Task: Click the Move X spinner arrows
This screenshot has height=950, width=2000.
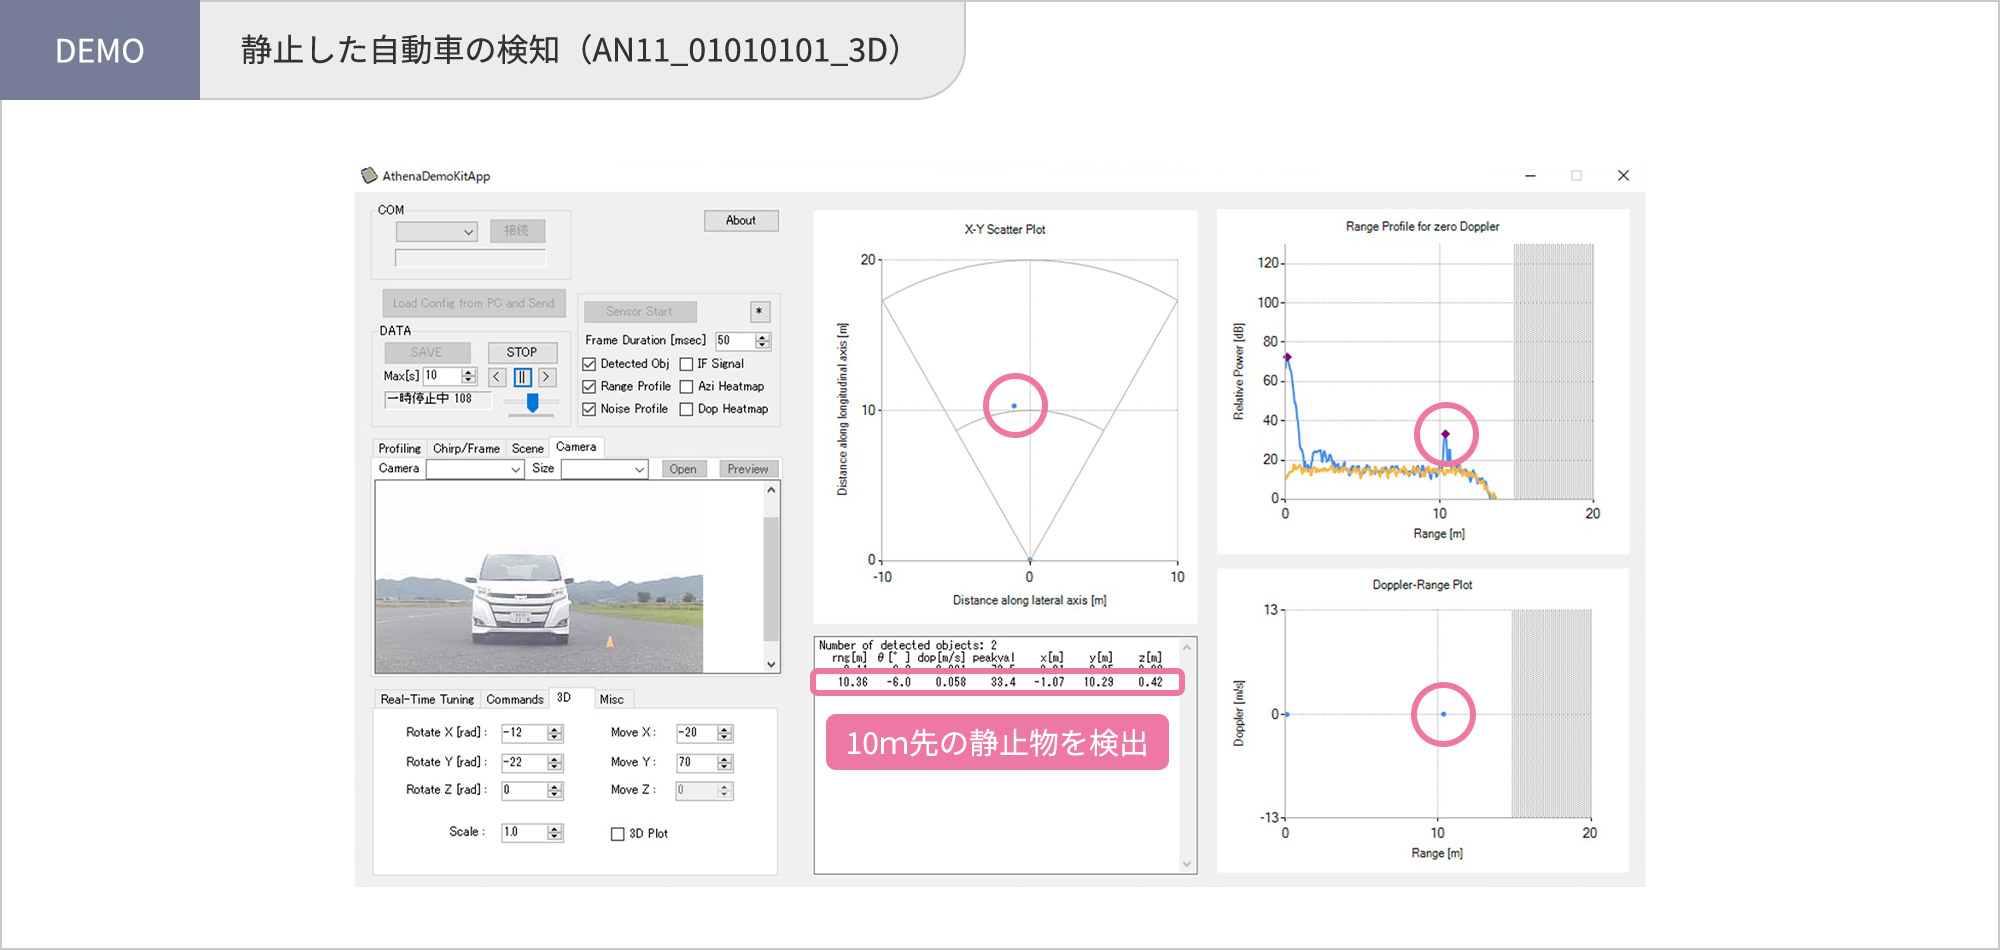Action: point(725,733)
